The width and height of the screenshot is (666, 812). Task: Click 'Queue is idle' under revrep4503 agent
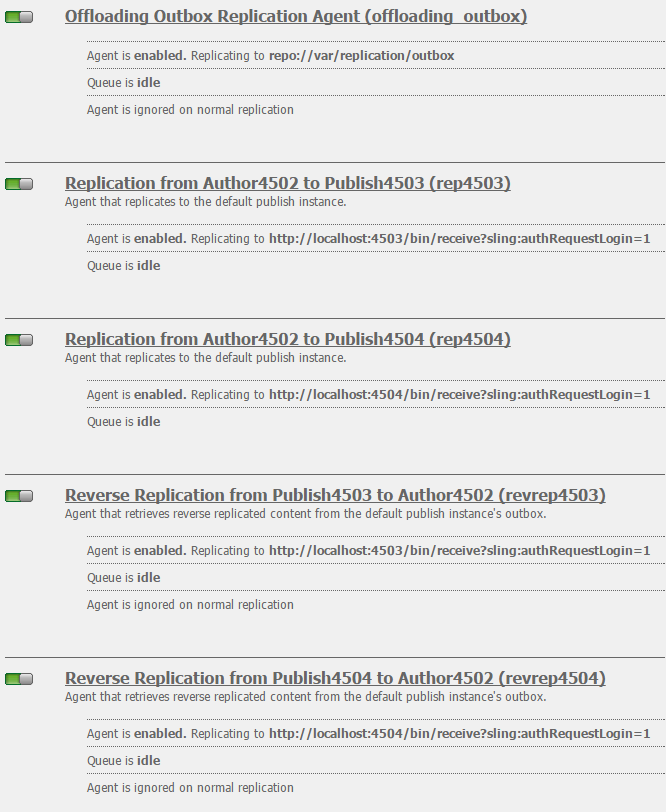click(124, 578)
